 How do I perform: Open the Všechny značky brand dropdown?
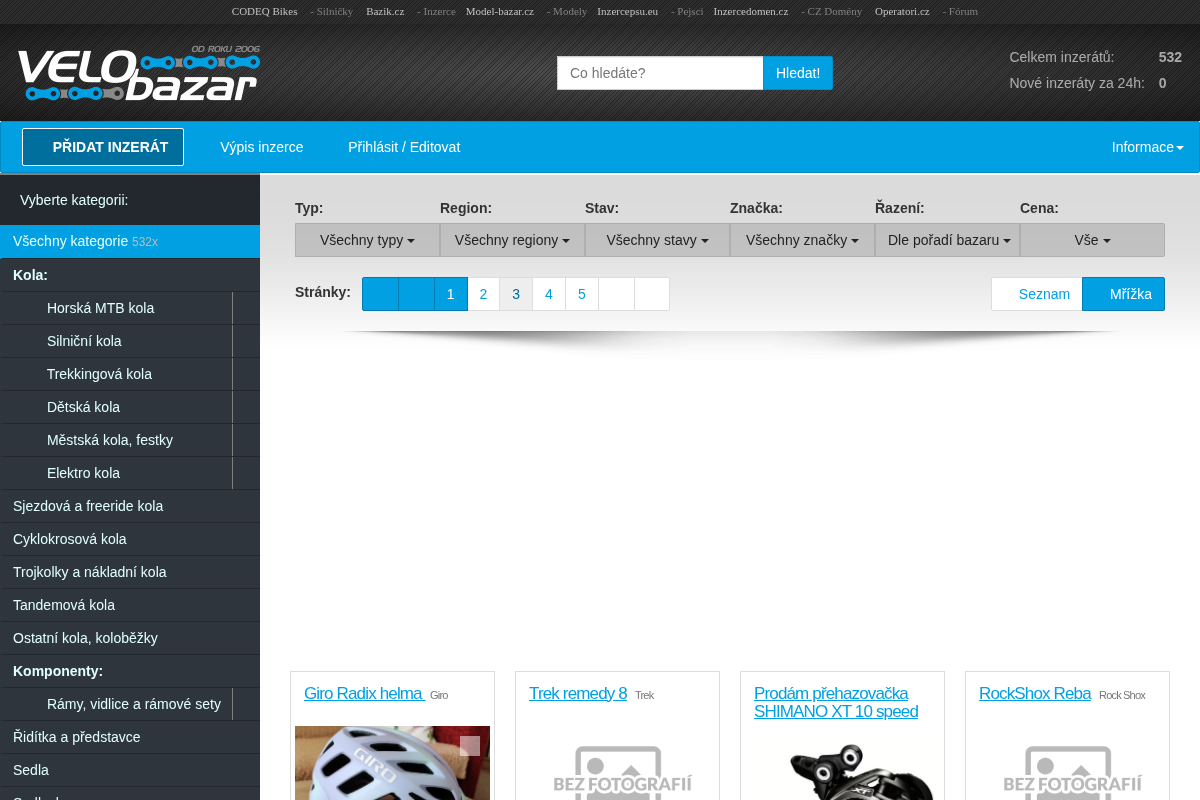(802, 240)
